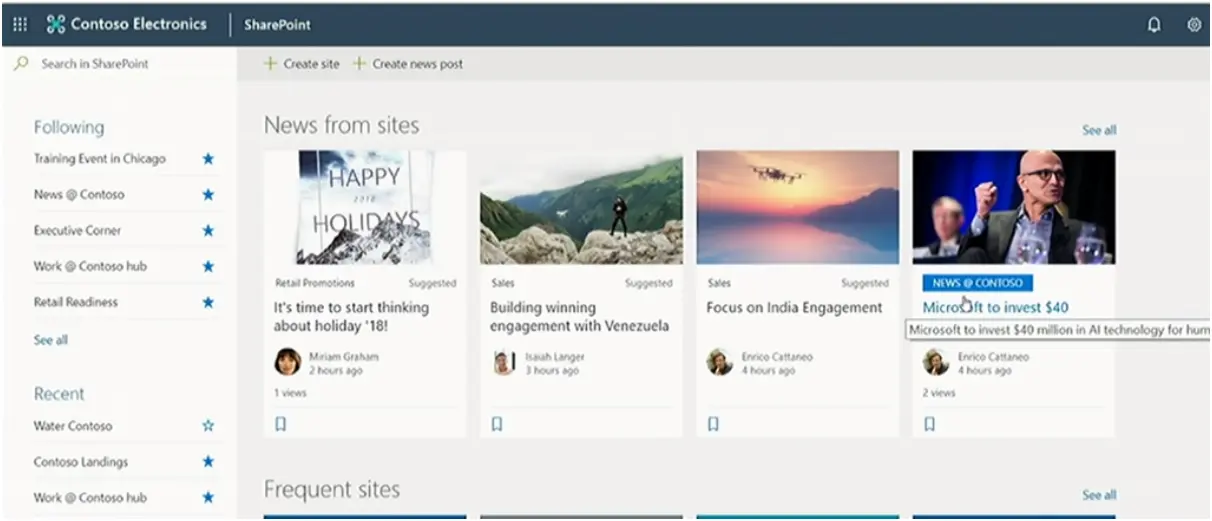Click Create site
The height and width of the screenshot is (521, 1212).
(x=302, y=64)
